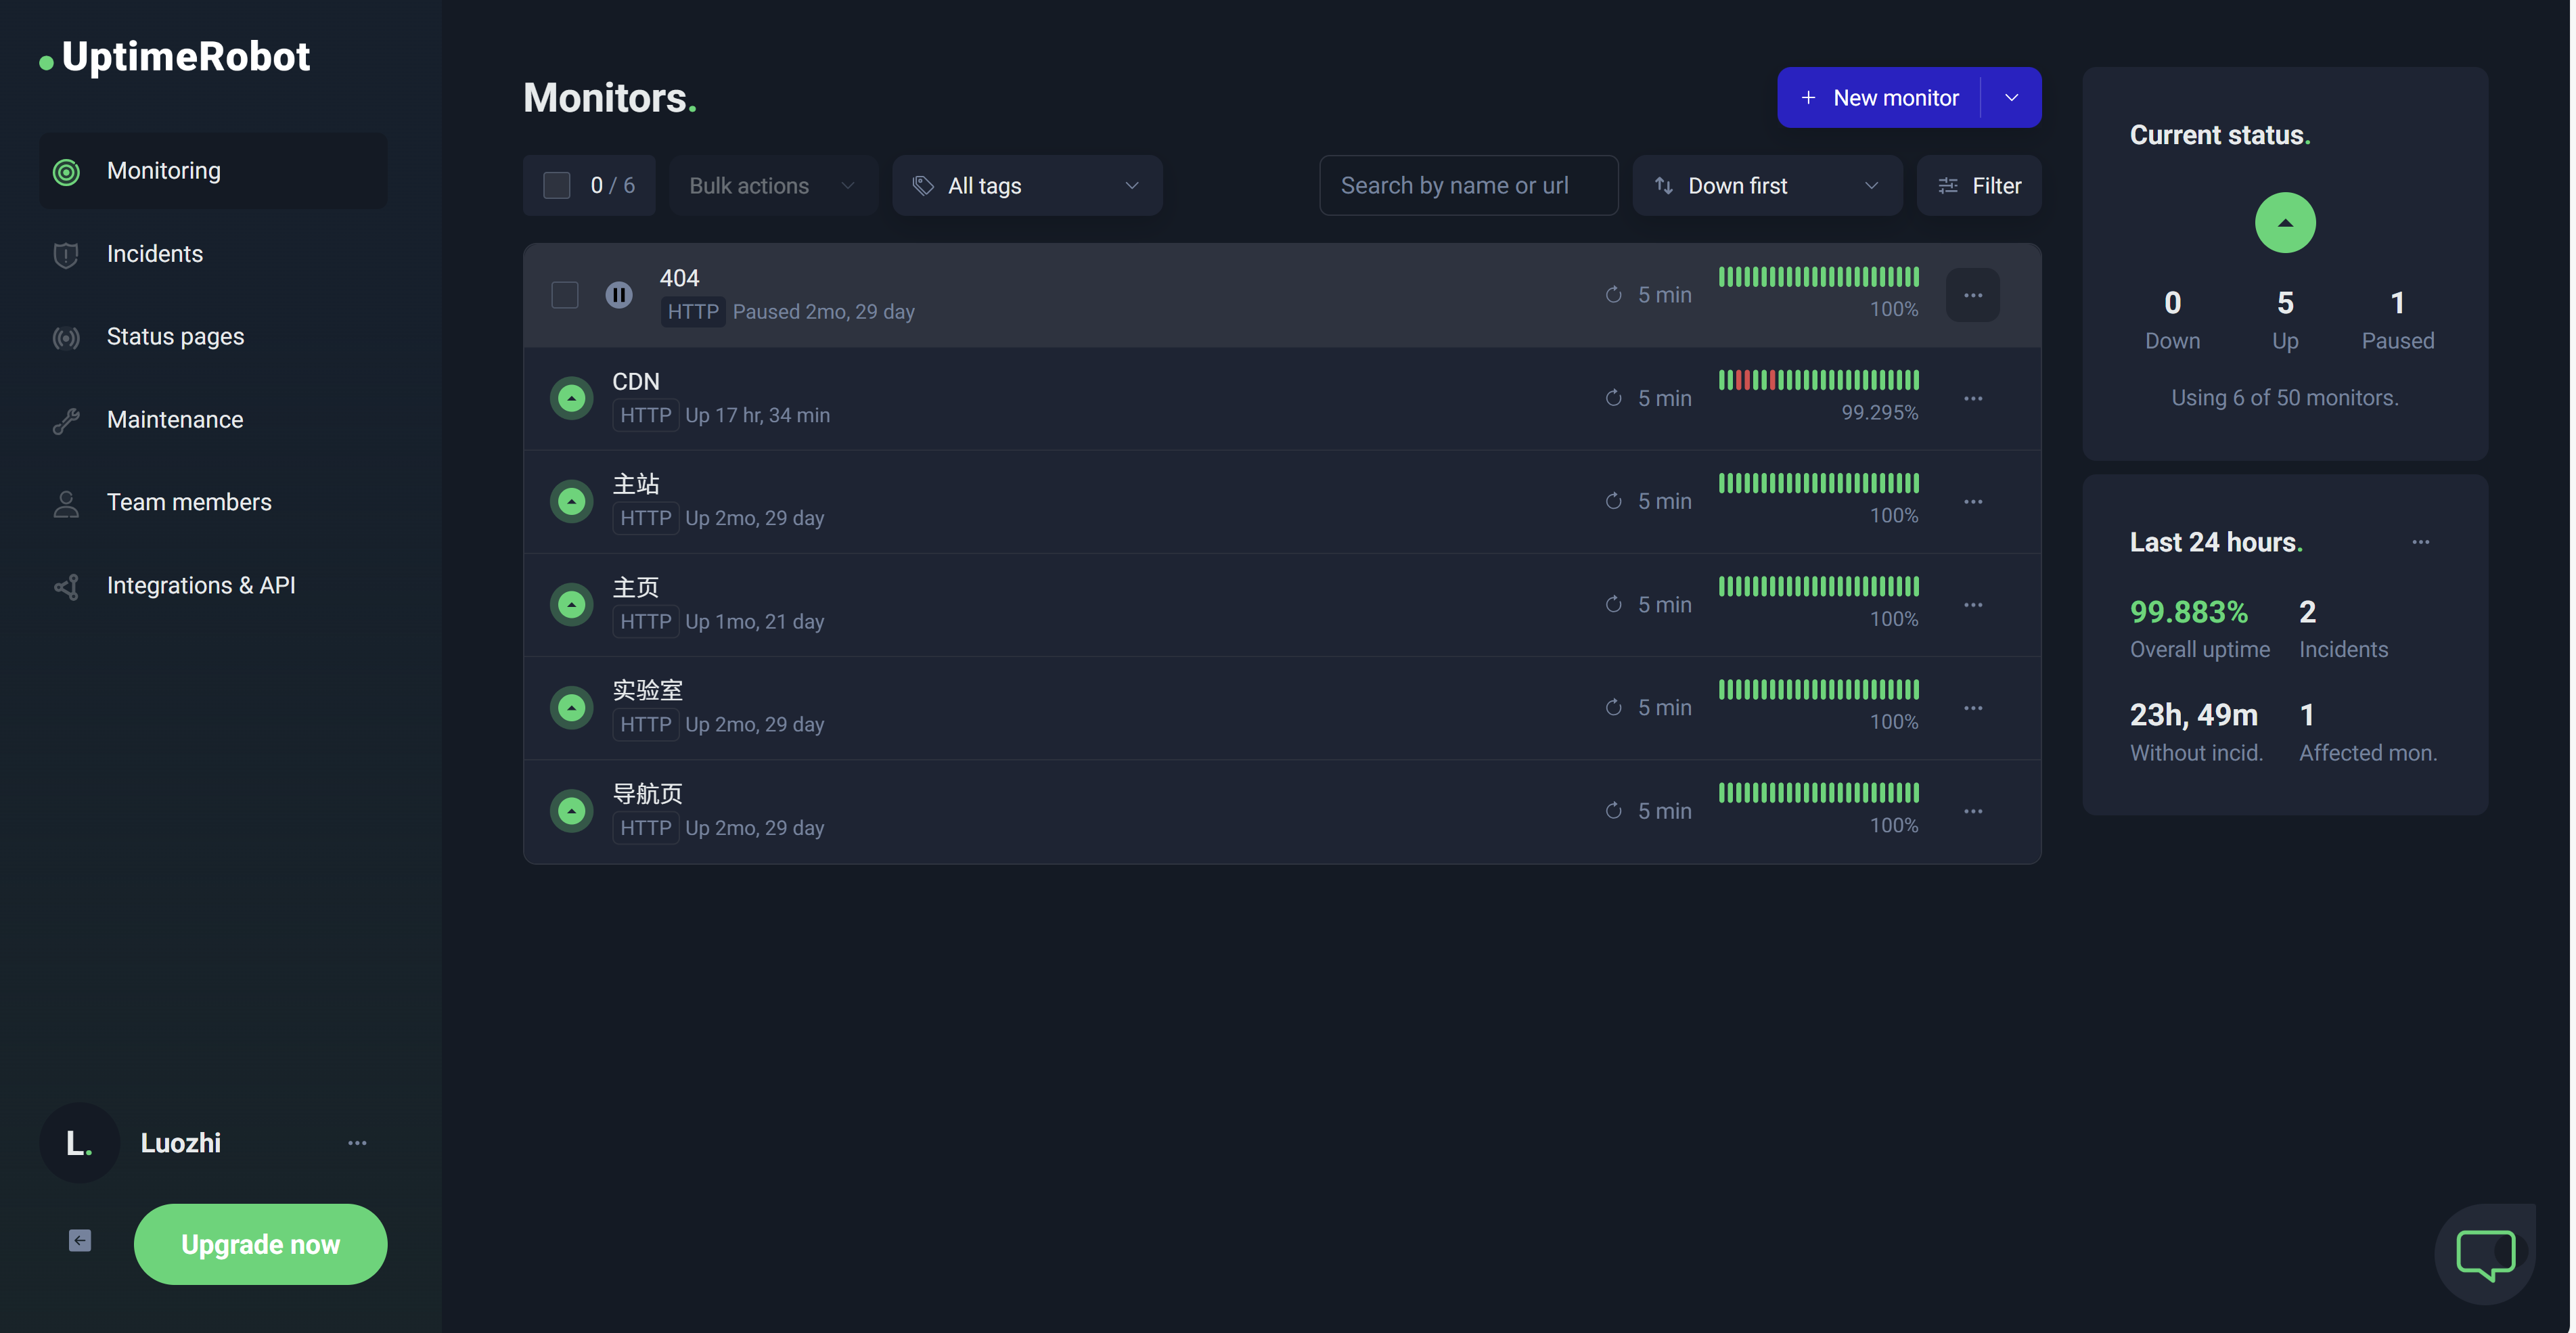The image size is (2576, 1333).
Task: Collapse sidebar with the arrow icon
Action: click(x=80, y=1241)
